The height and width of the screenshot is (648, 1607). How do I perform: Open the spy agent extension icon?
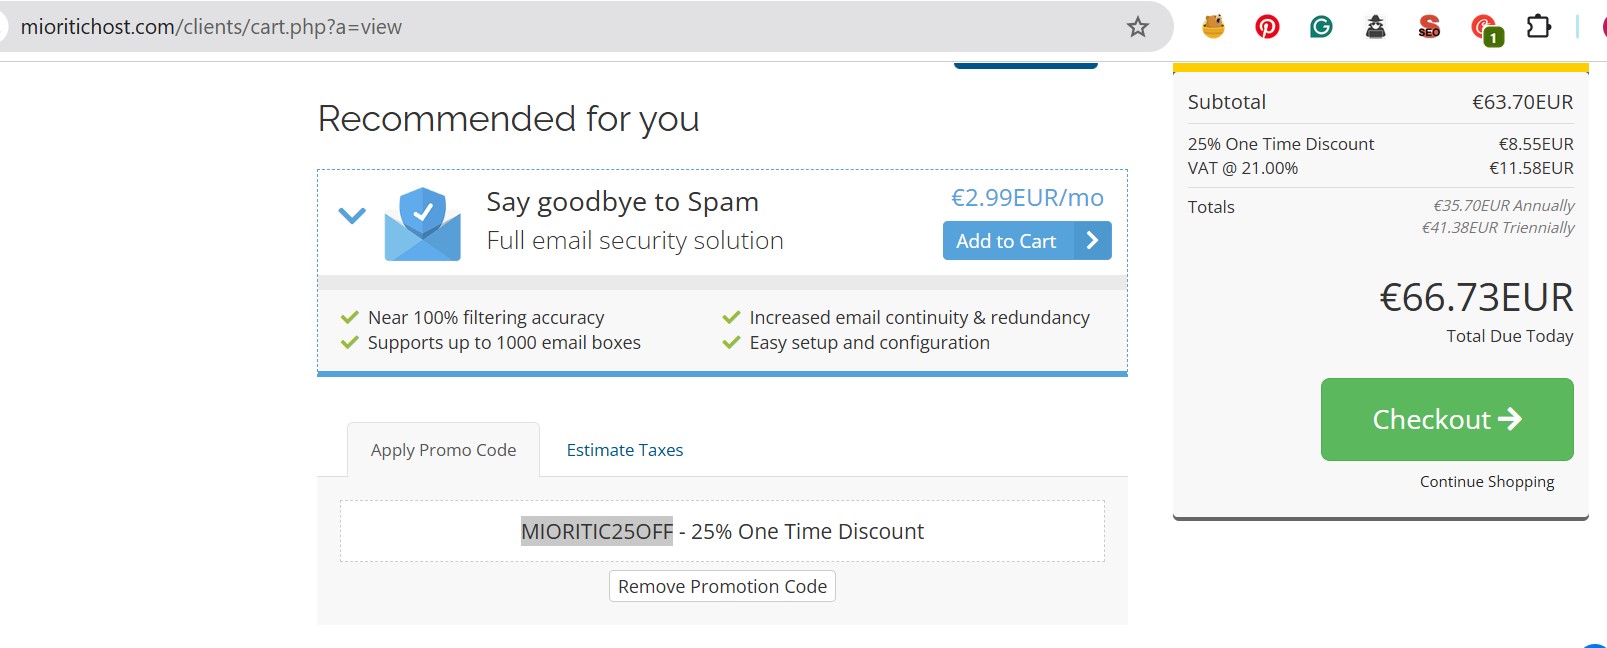(x=1376, y=27)
